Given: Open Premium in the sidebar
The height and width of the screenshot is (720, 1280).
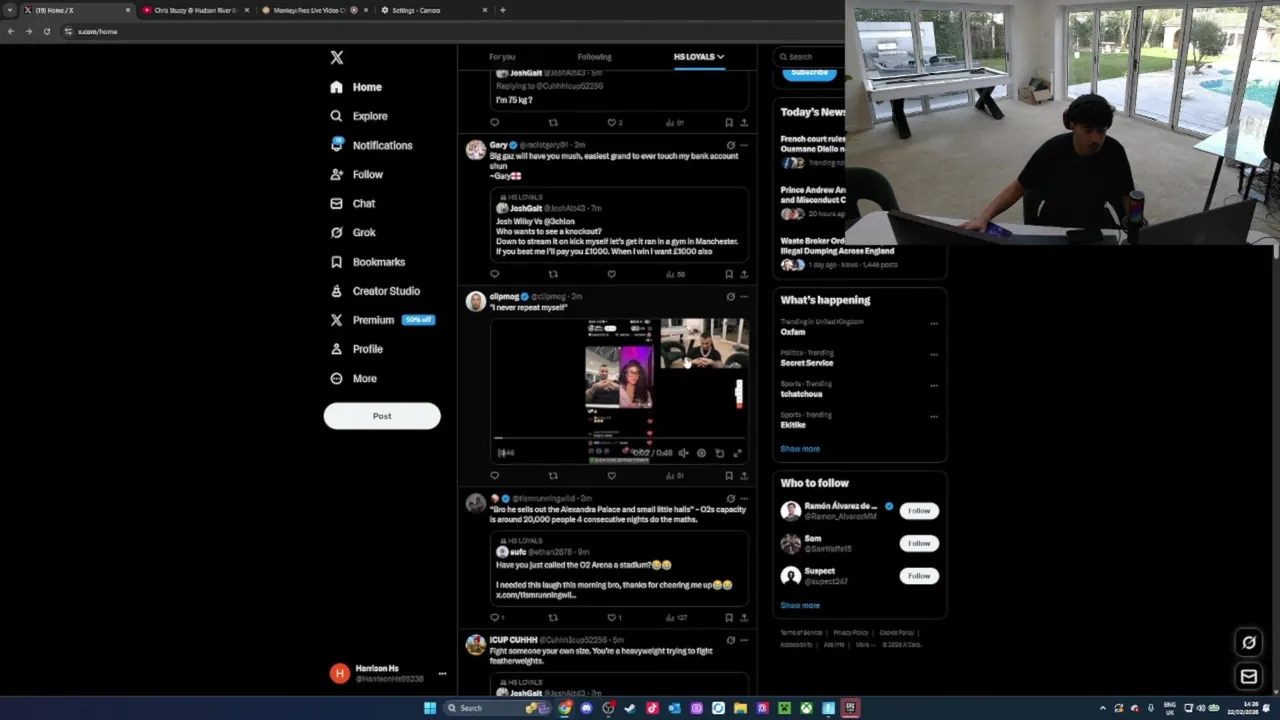Looking at the screenshot, I should pos(381,320).
